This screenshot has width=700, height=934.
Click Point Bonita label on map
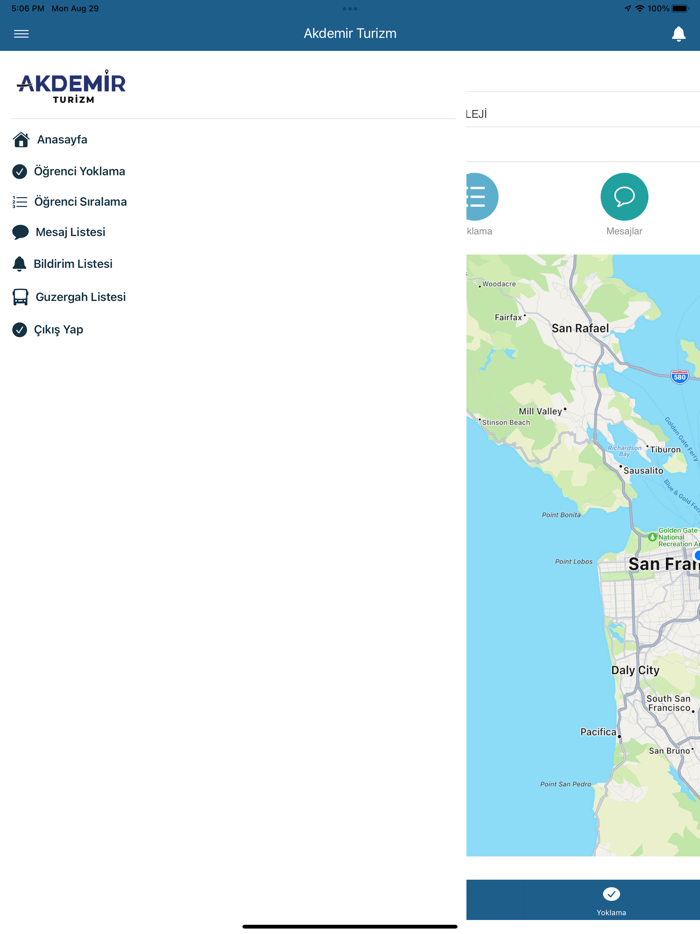(x=561, y=515)
